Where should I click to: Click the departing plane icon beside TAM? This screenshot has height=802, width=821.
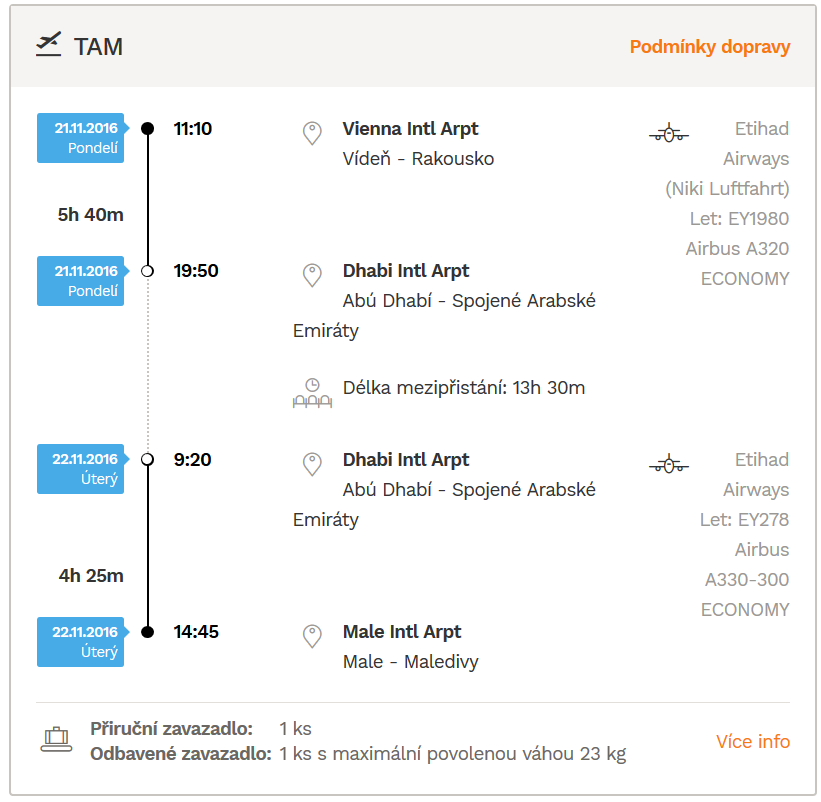(x=49, y=44)
